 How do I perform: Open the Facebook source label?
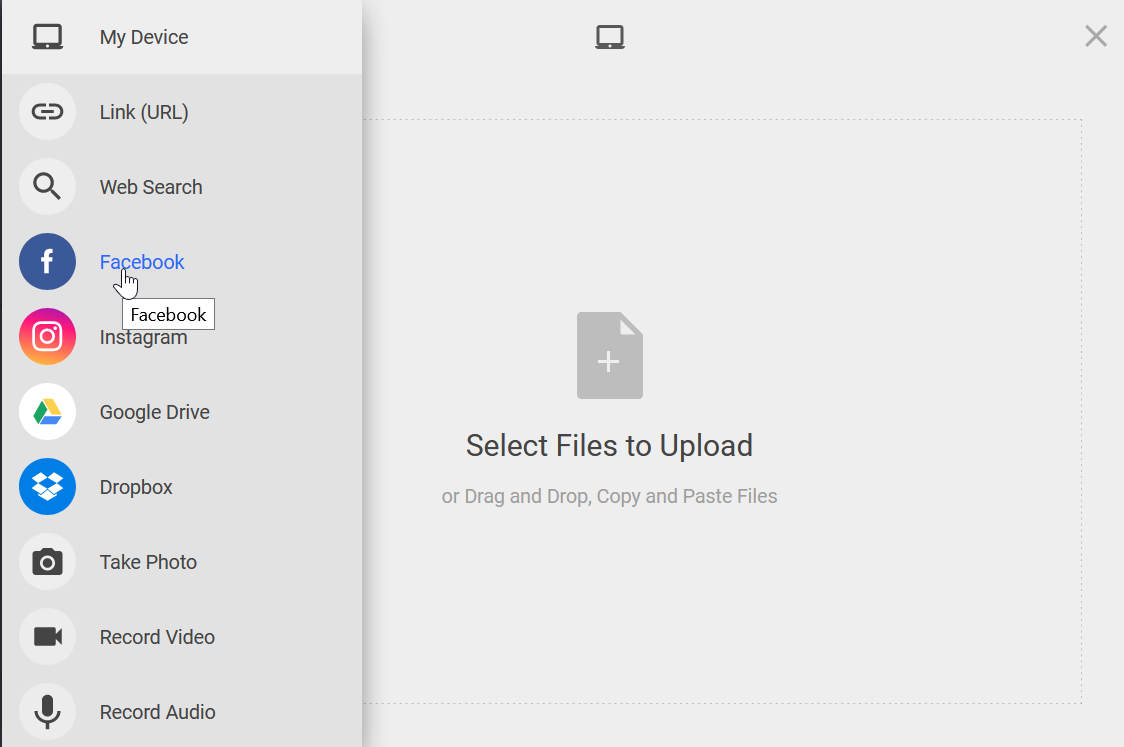[x=142, y=262]
